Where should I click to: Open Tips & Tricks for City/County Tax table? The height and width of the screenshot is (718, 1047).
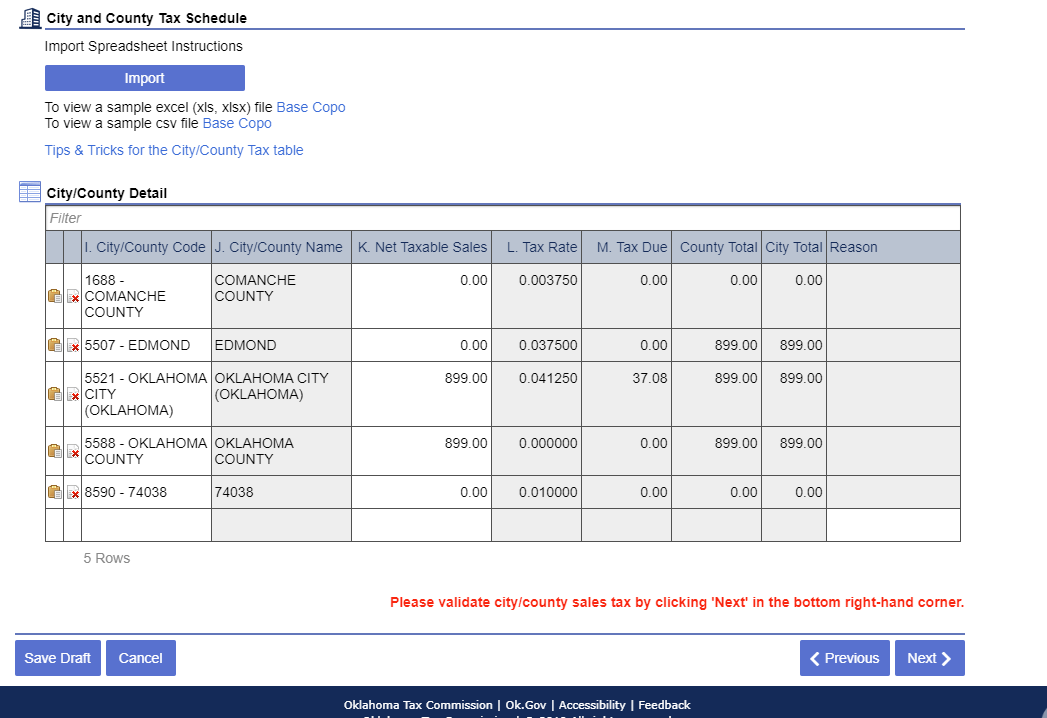174,150
